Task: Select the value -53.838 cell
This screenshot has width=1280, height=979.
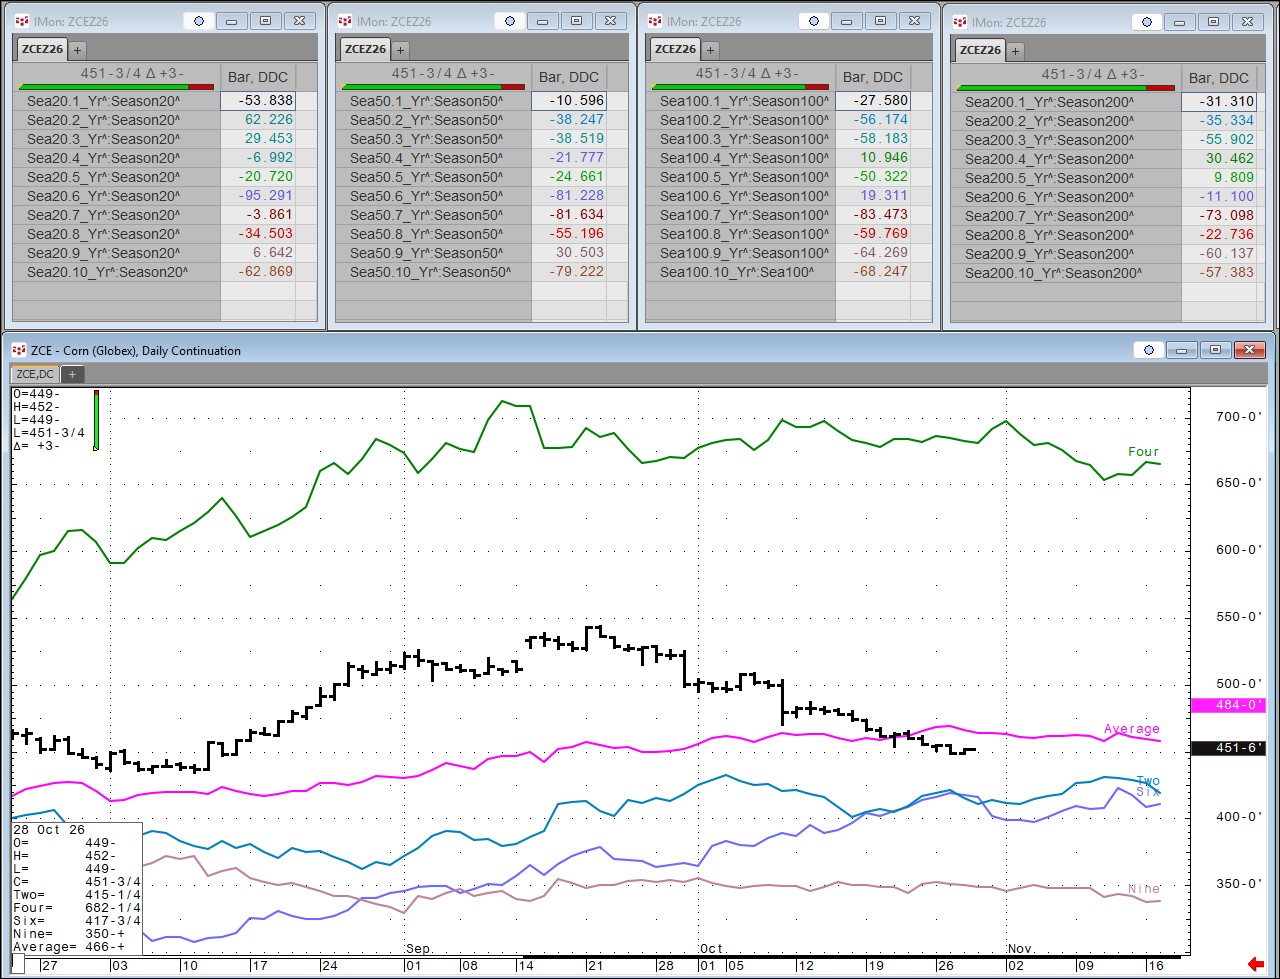Action: pos(258,101)
